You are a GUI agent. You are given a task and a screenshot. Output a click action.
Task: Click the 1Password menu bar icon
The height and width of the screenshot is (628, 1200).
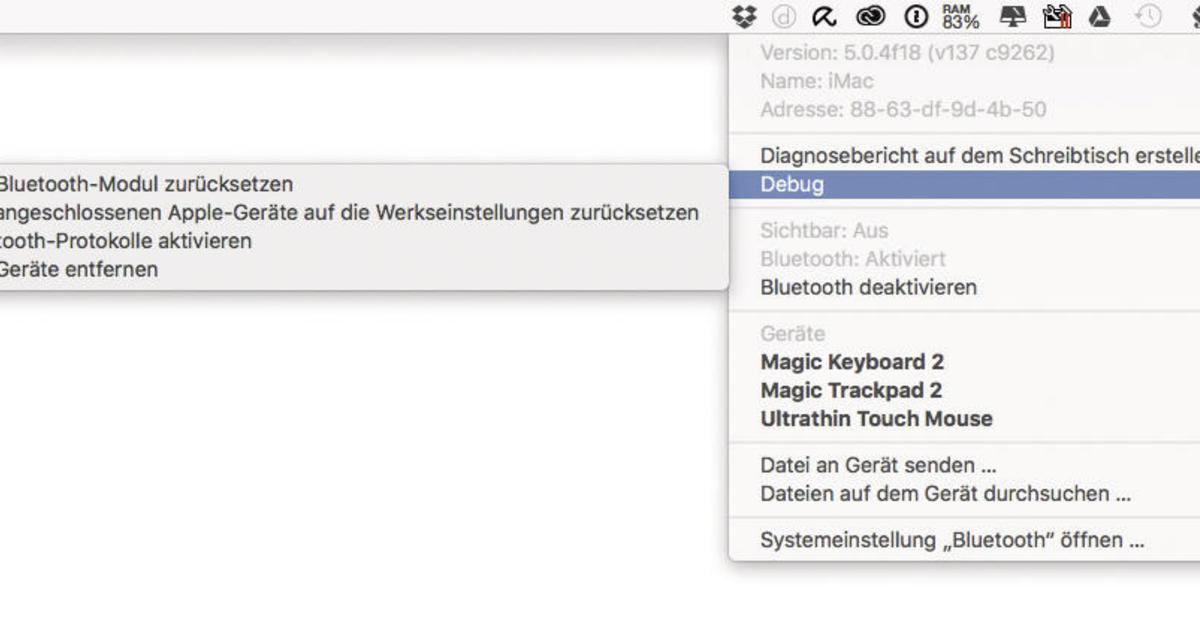click(x=916, y=16)
